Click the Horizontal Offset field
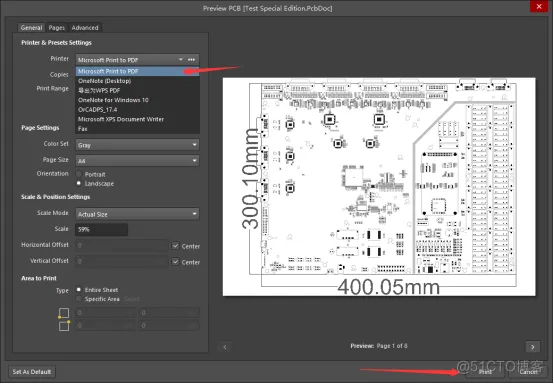 [122, 245]
